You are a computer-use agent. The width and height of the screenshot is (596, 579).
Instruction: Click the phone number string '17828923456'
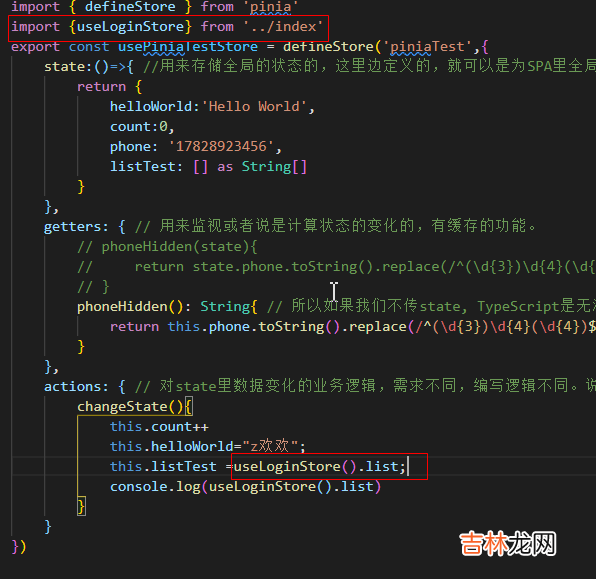click(x=221, y=147)
